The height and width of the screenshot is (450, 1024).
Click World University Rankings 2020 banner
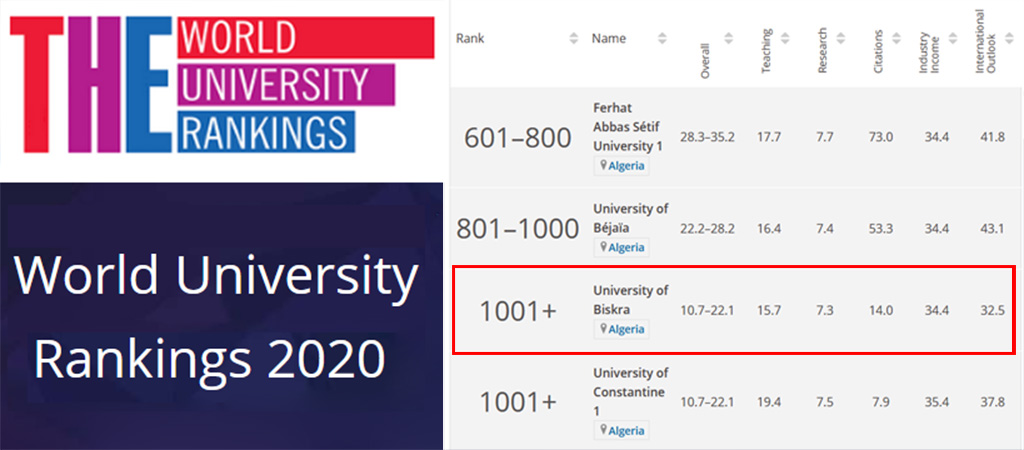coord(221,316)
